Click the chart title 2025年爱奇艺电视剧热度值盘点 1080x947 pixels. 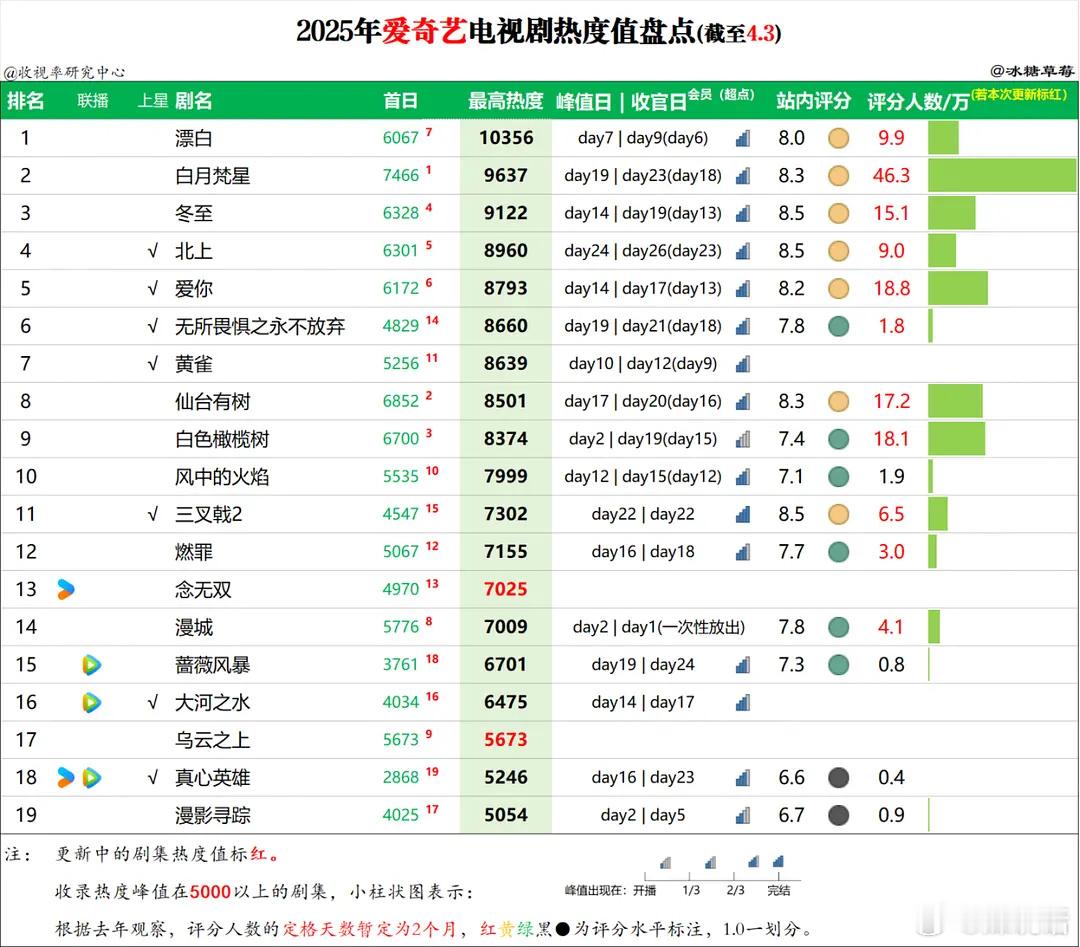[496, 32]
